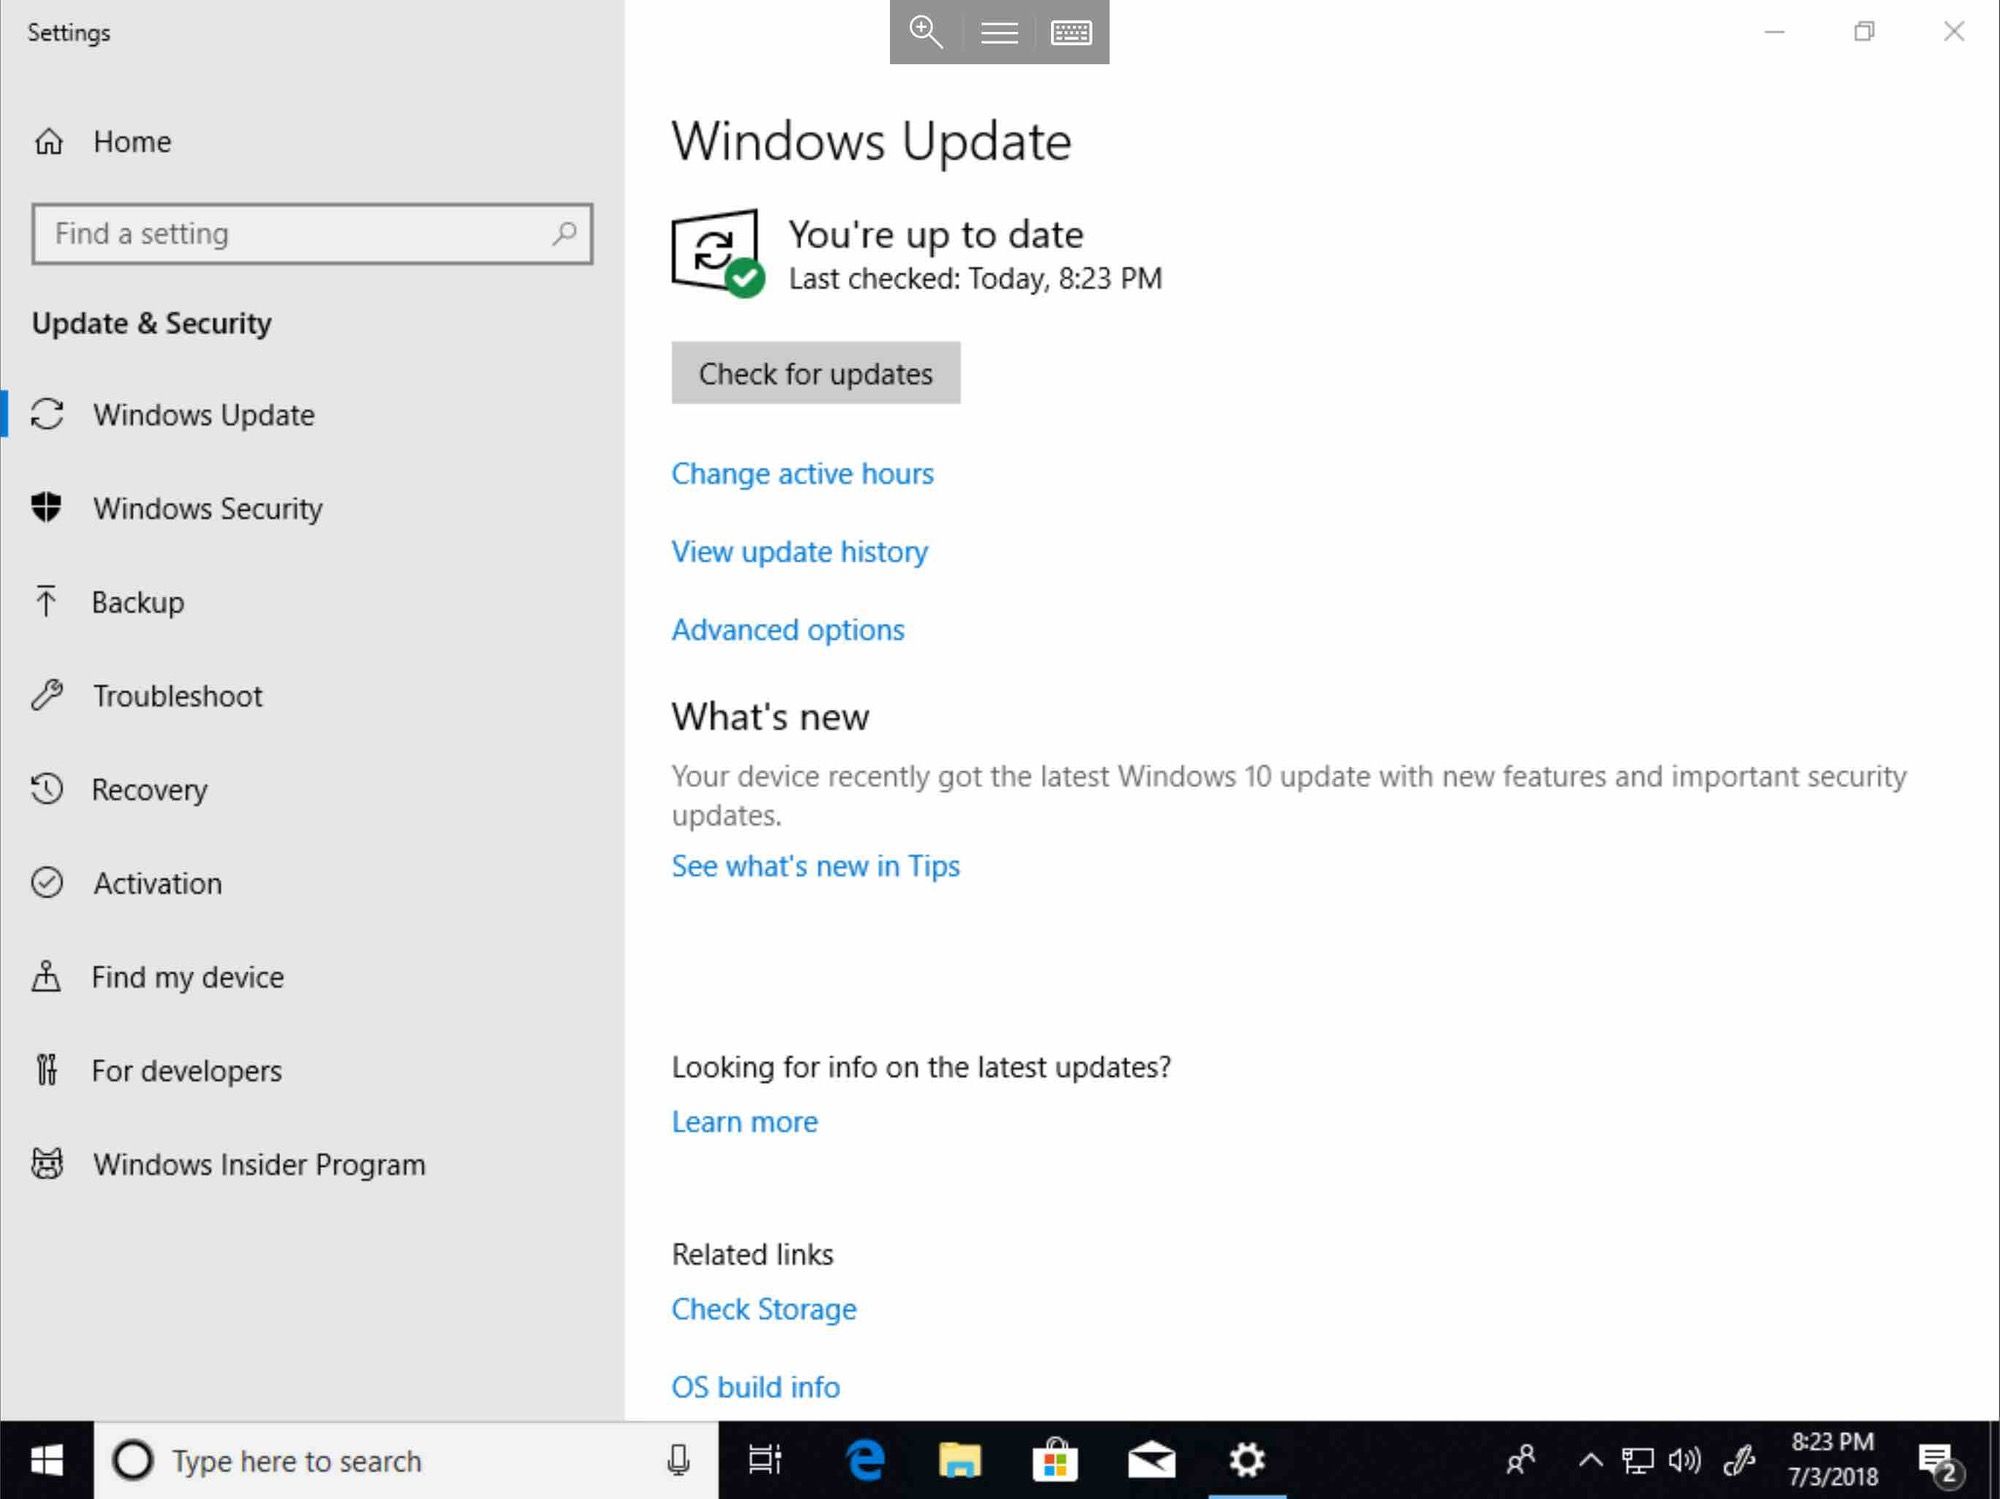2000x1499 pixels.
Task: Click the Find my device person icon
Action: 46,976
